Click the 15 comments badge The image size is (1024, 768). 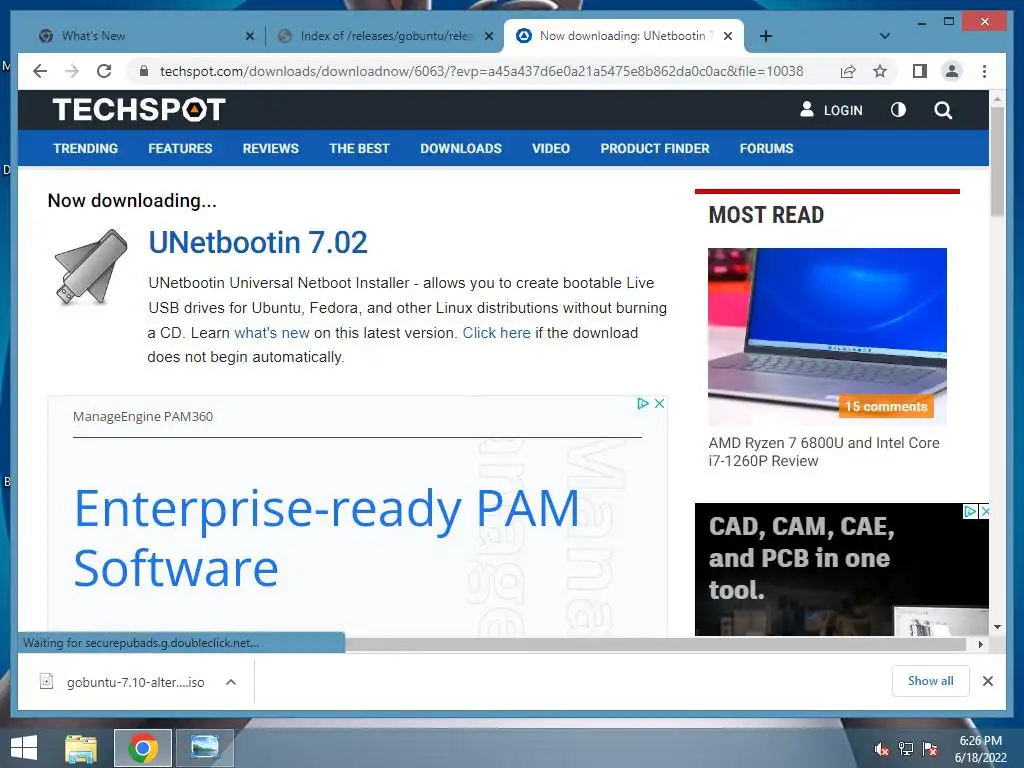pyautogui.click(x=886, y=406)
